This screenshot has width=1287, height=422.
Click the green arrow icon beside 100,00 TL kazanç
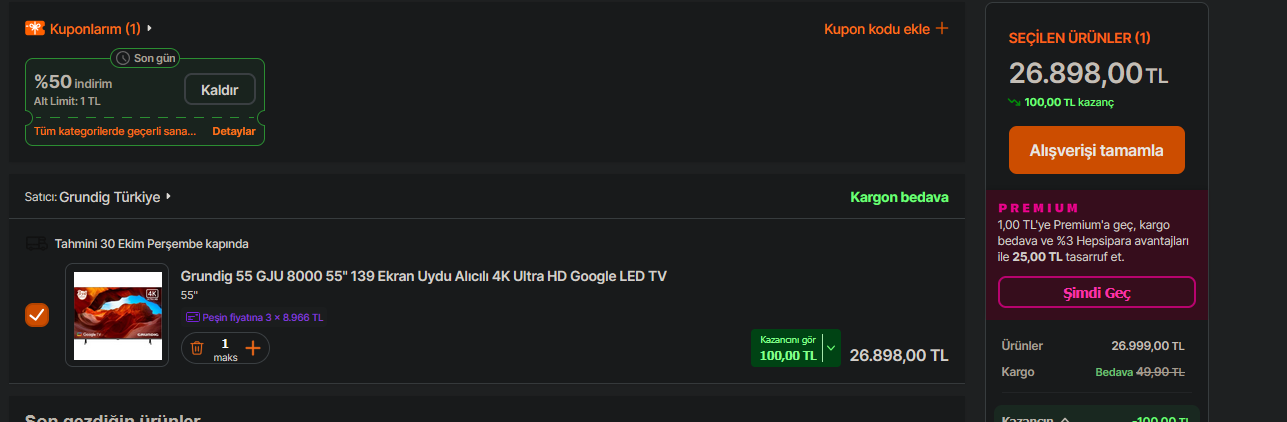click(x=1015, y=102)
